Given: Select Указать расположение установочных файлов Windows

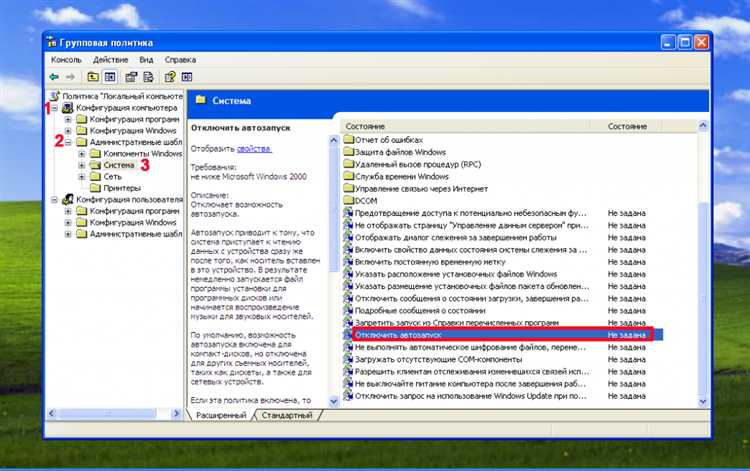Looking at the screenshot, I should click(456, 274).
